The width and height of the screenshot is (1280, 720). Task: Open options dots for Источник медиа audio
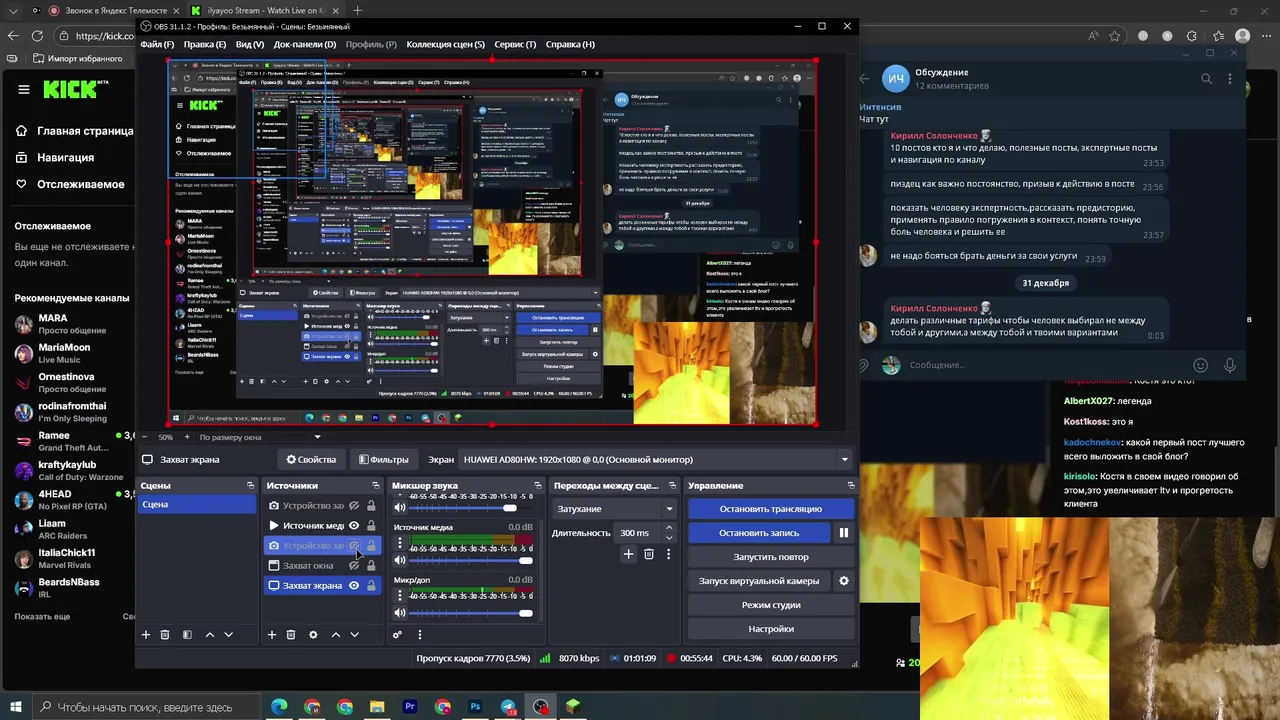coord(400,544)
